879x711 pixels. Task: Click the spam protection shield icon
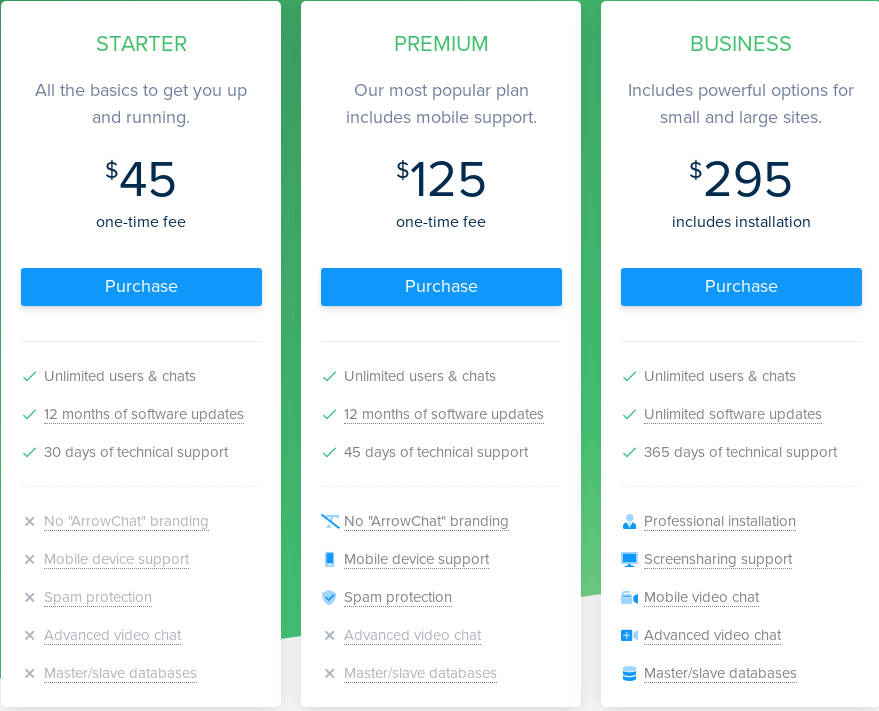point(330,597)
